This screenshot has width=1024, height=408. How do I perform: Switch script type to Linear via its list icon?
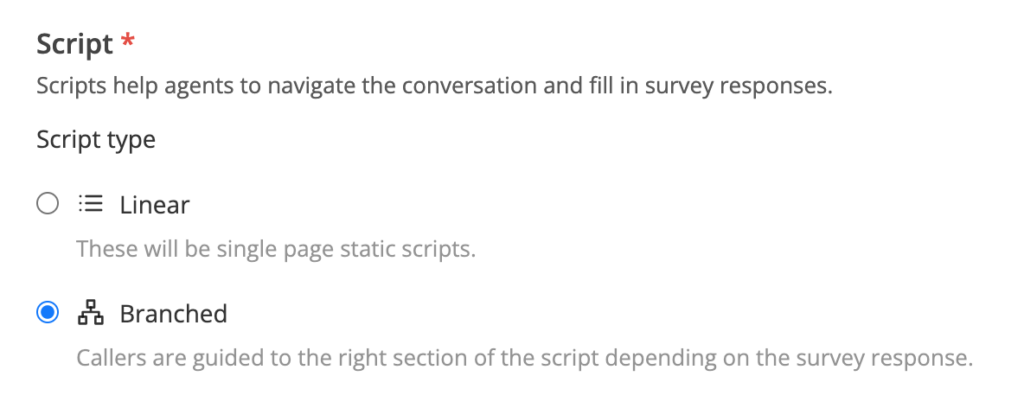(x=91, y=205)
